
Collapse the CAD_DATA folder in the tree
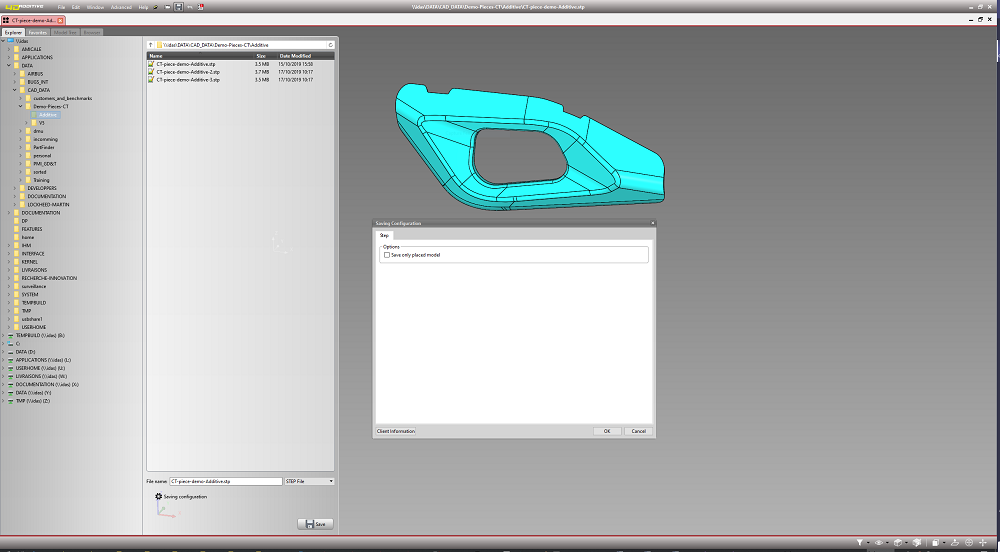click(x=15, y=90)
